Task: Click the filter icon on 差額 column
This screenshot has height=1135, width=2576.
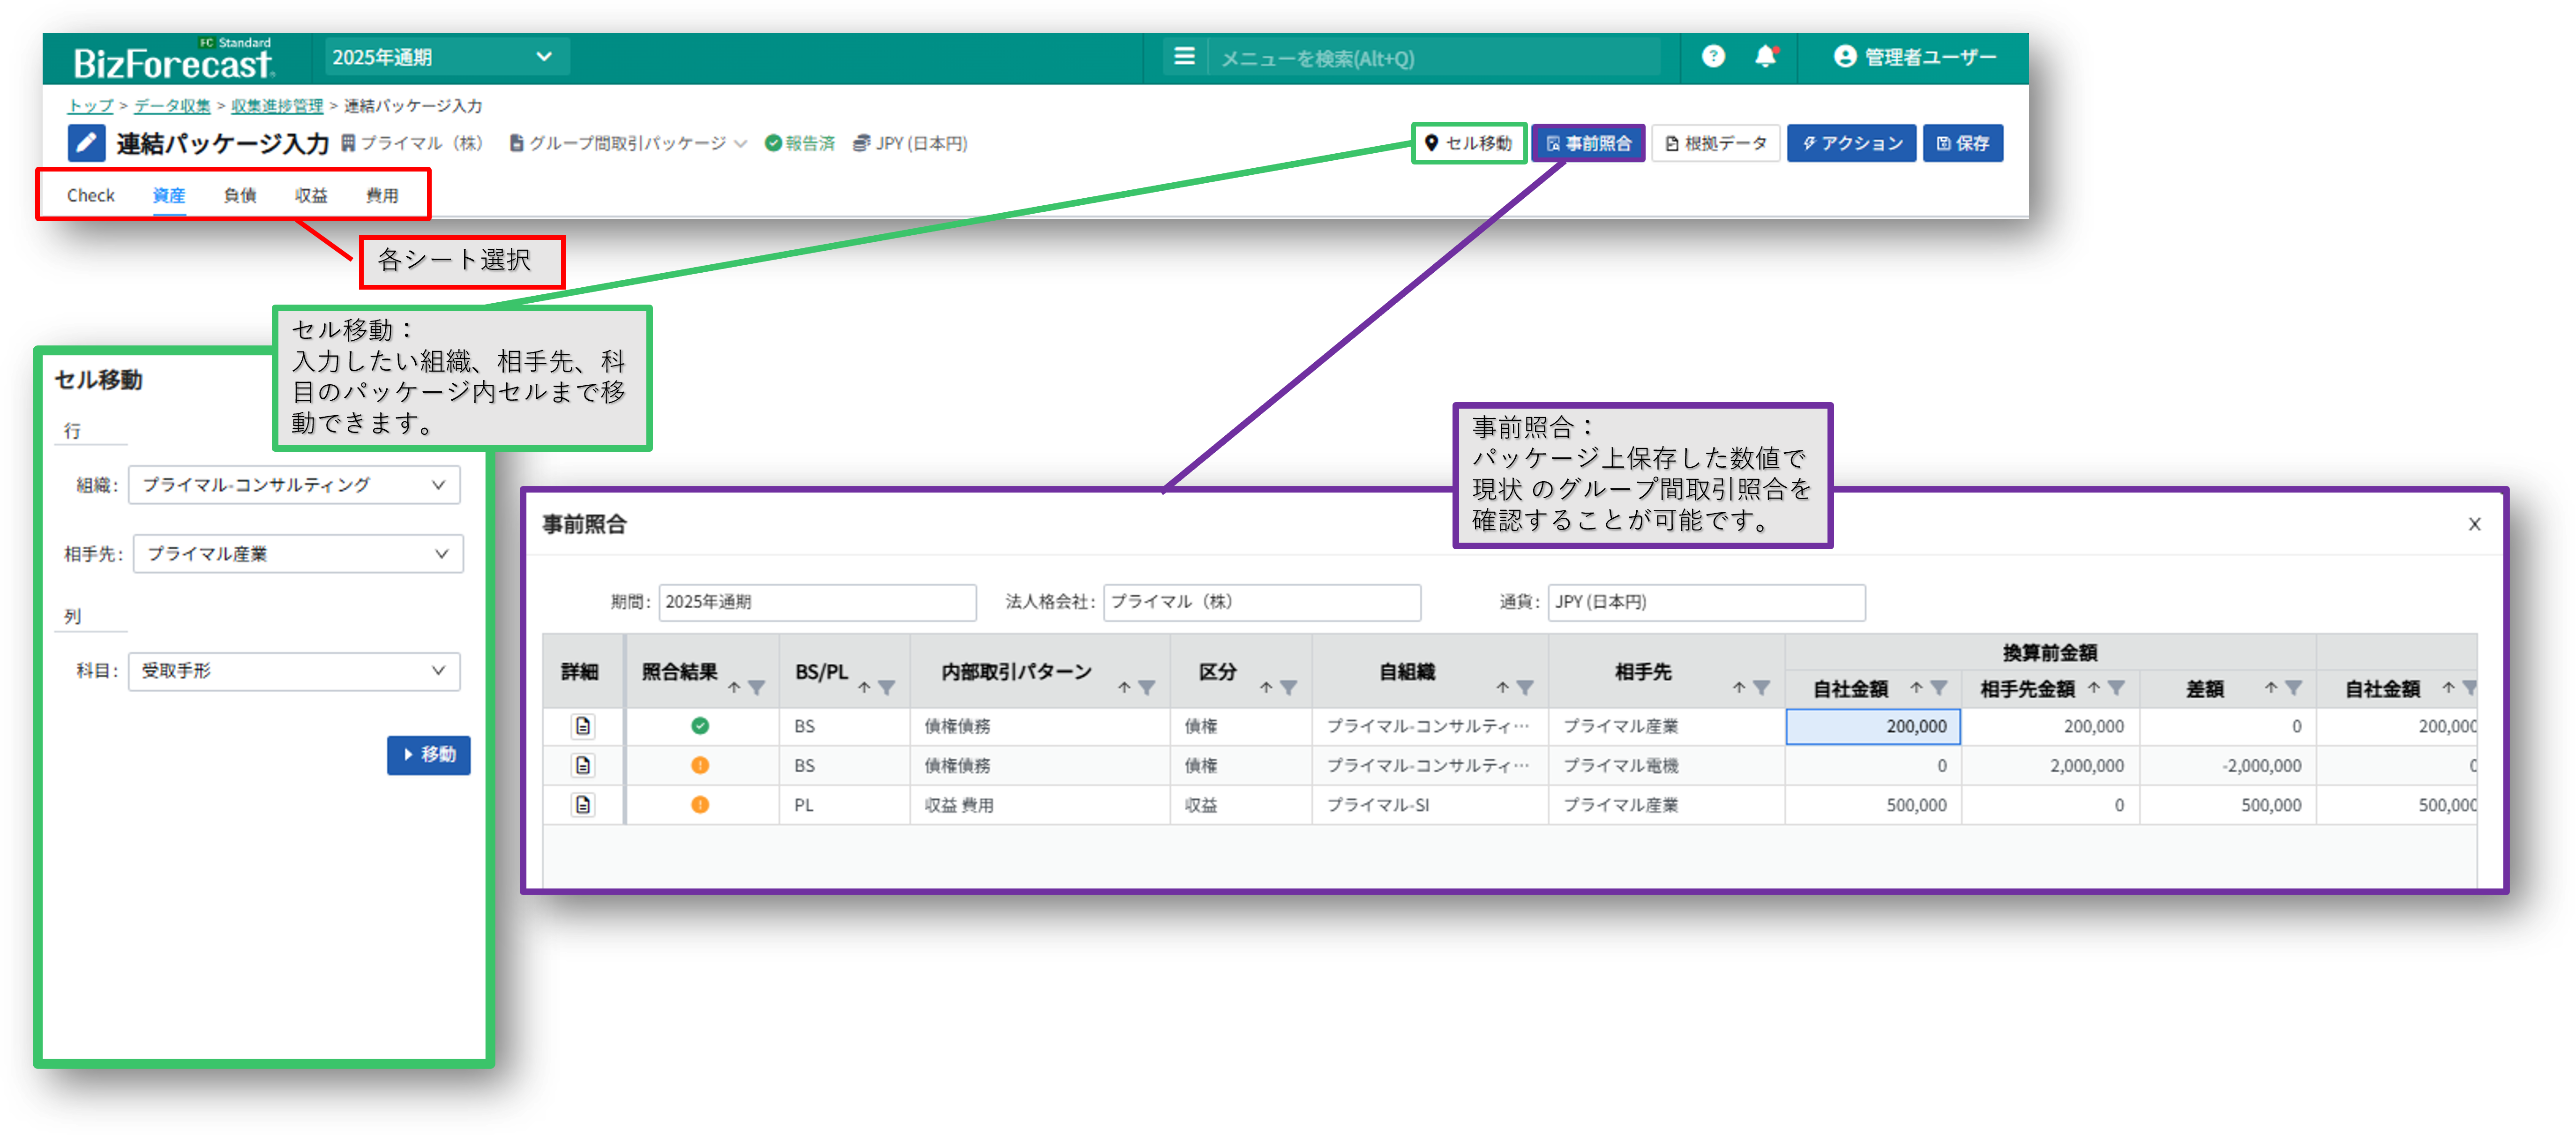Action: coord(2294,687)
